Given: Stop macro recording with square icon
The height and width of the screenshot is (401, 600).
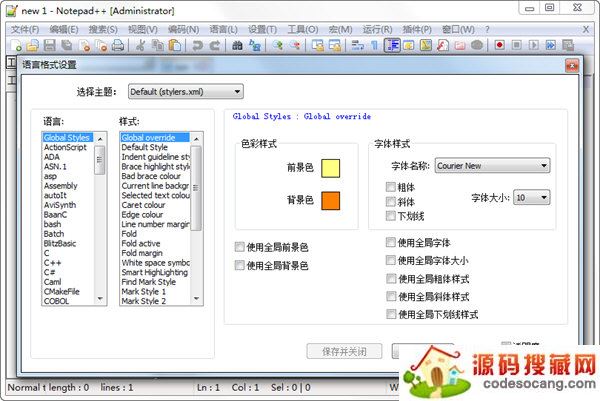Looking at the screenshot, I should pyautogui.click(x=516, y=45).
